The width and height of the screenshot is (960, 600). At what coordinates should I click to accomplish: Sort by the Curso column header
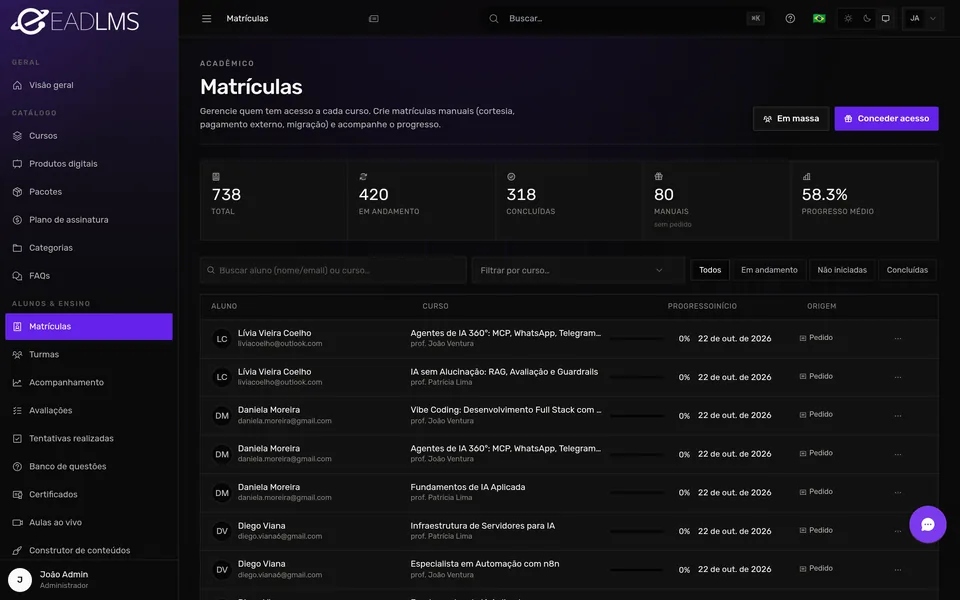click(x=435, y=306)
